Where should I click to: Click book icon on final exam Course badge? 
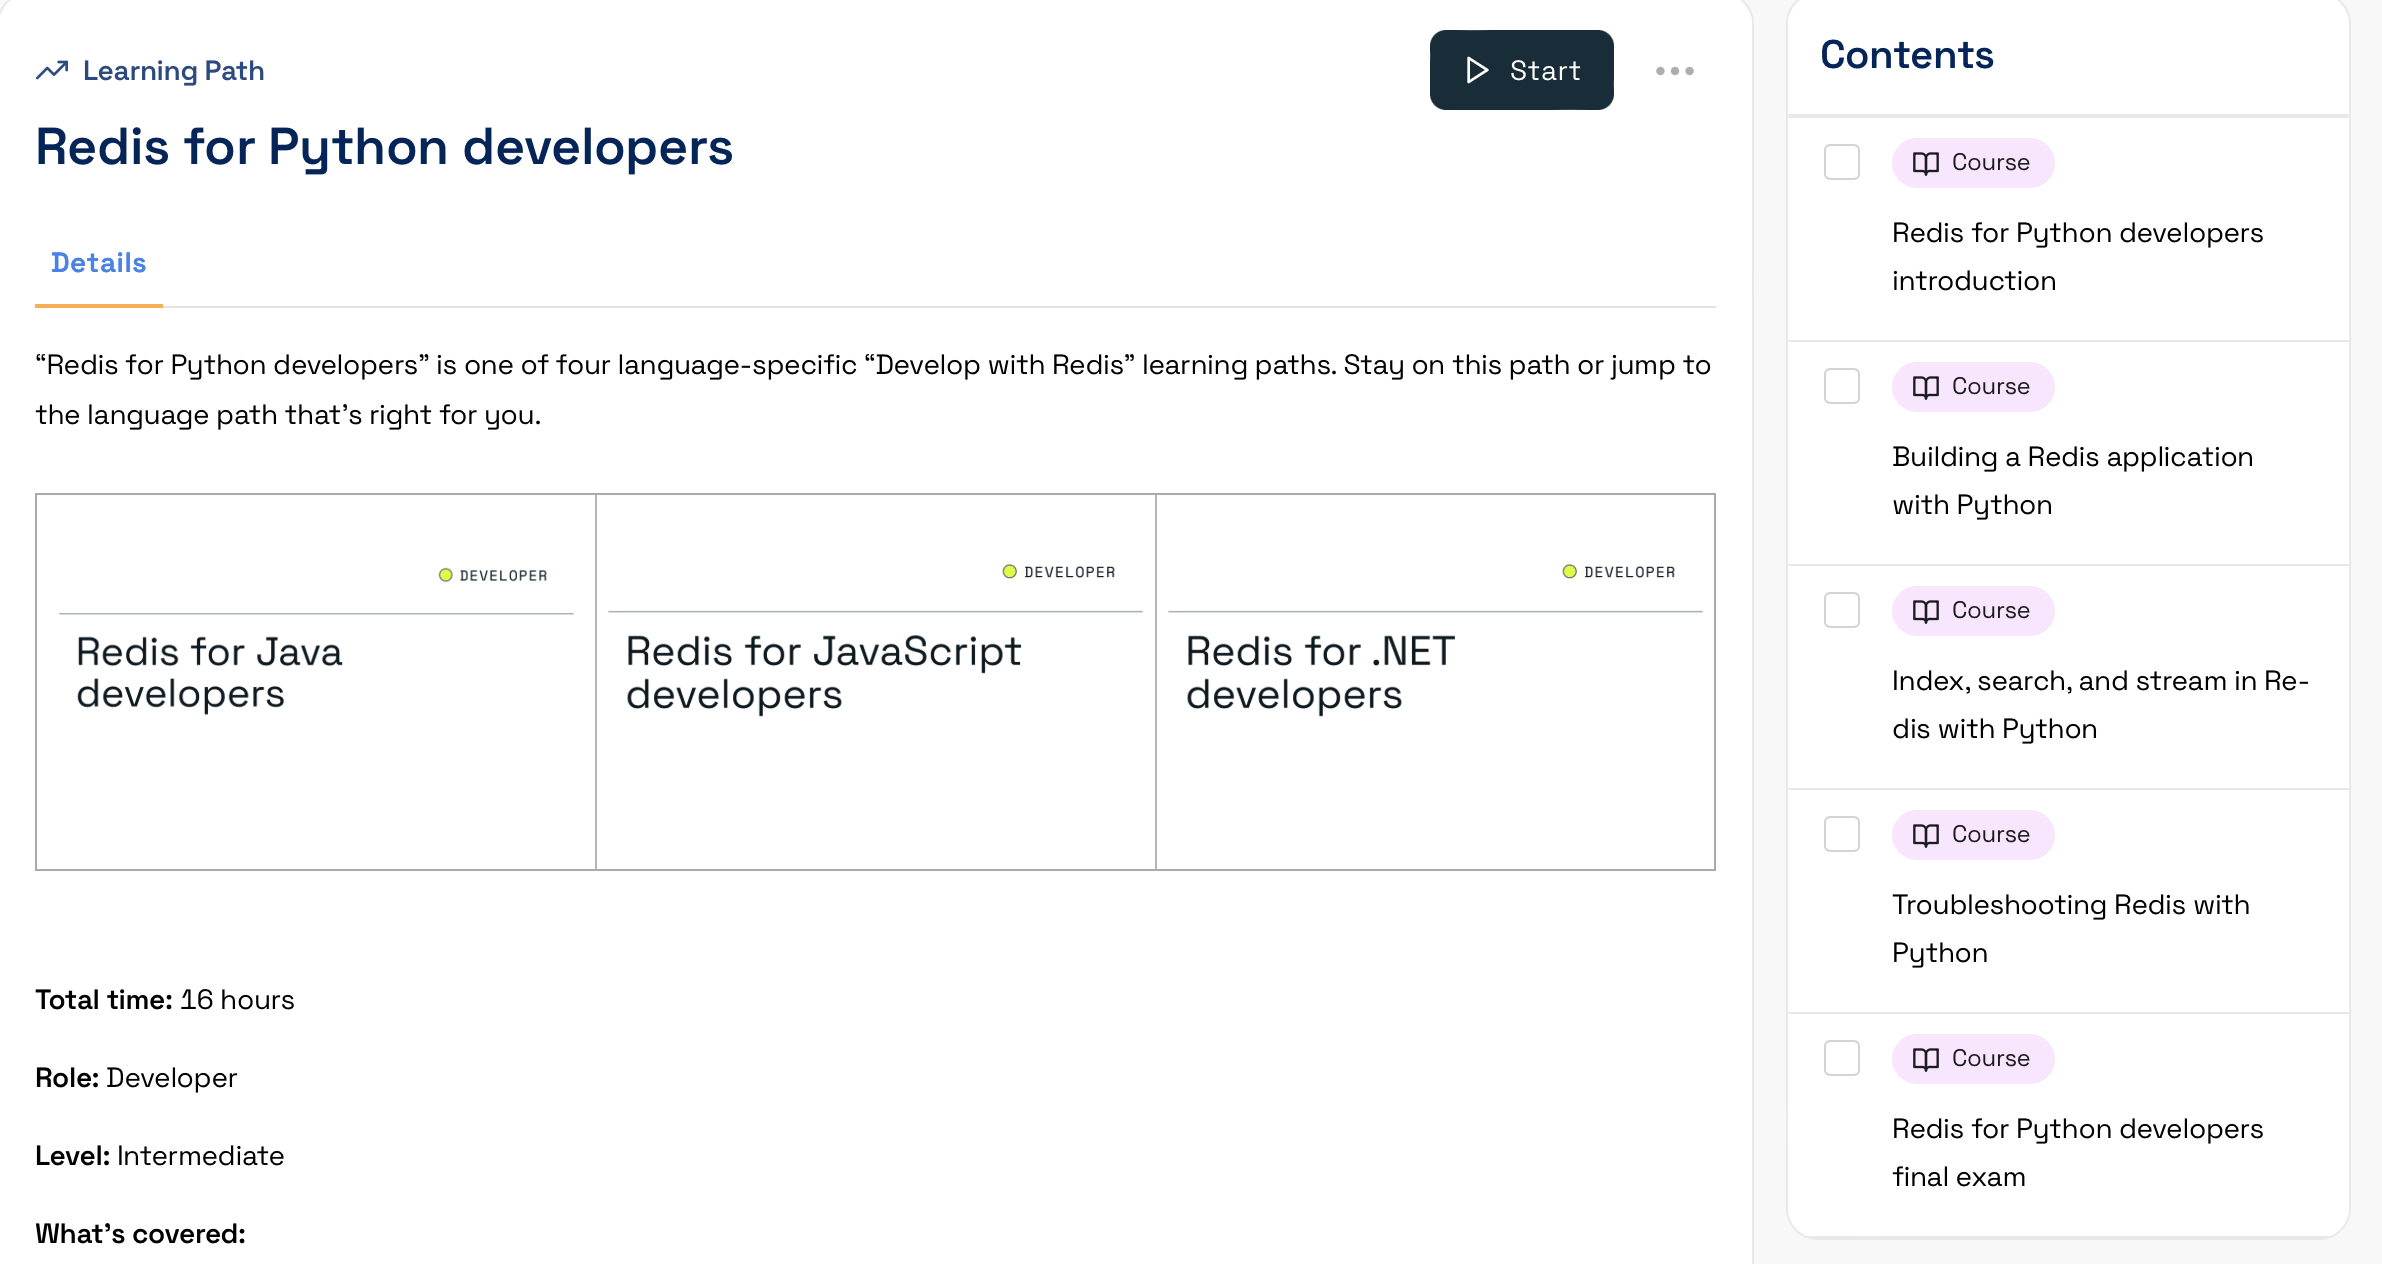click(1925, 1059)
